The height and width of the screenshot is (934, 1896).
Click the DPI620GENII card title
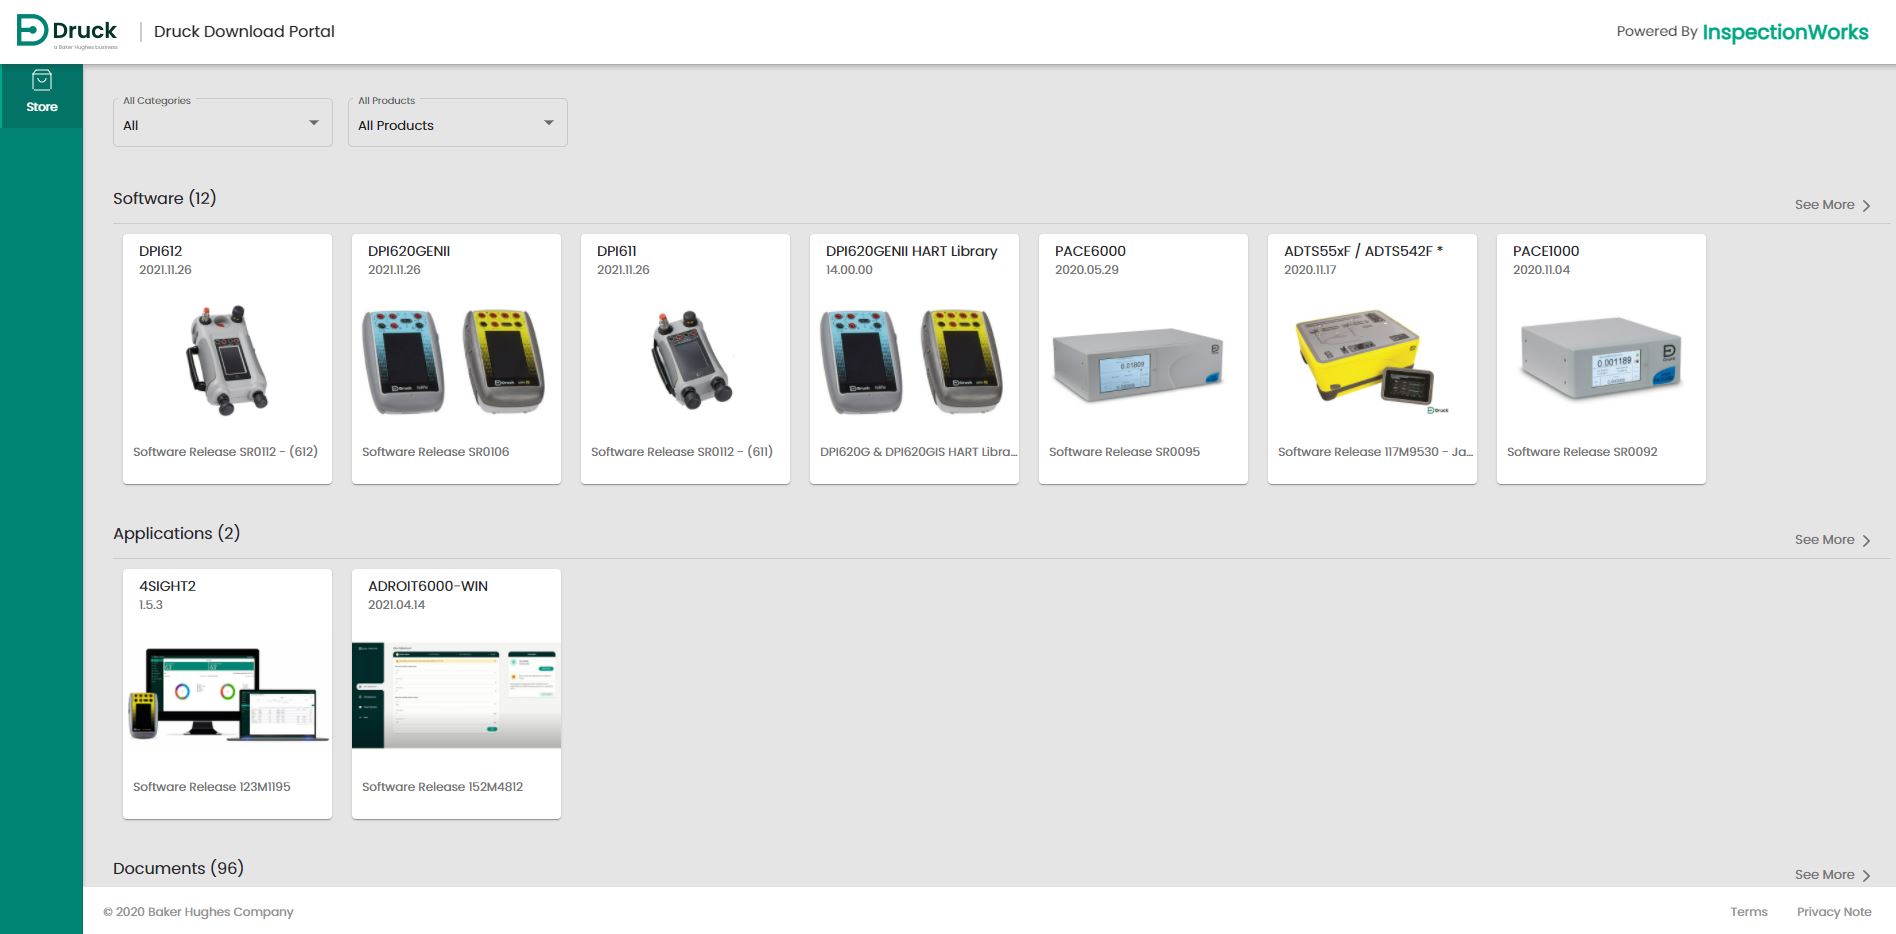[x=409, y=251]
